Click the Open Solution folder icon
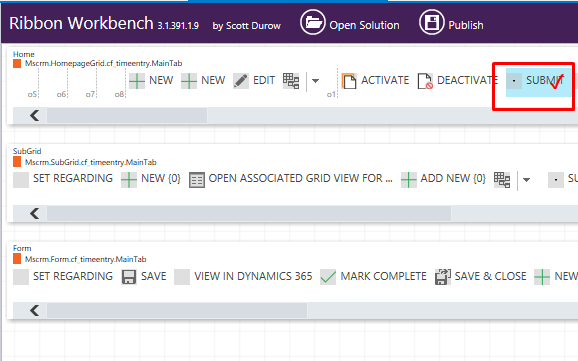The width and height of the screenshot is (578, 361). pos(313,22)
